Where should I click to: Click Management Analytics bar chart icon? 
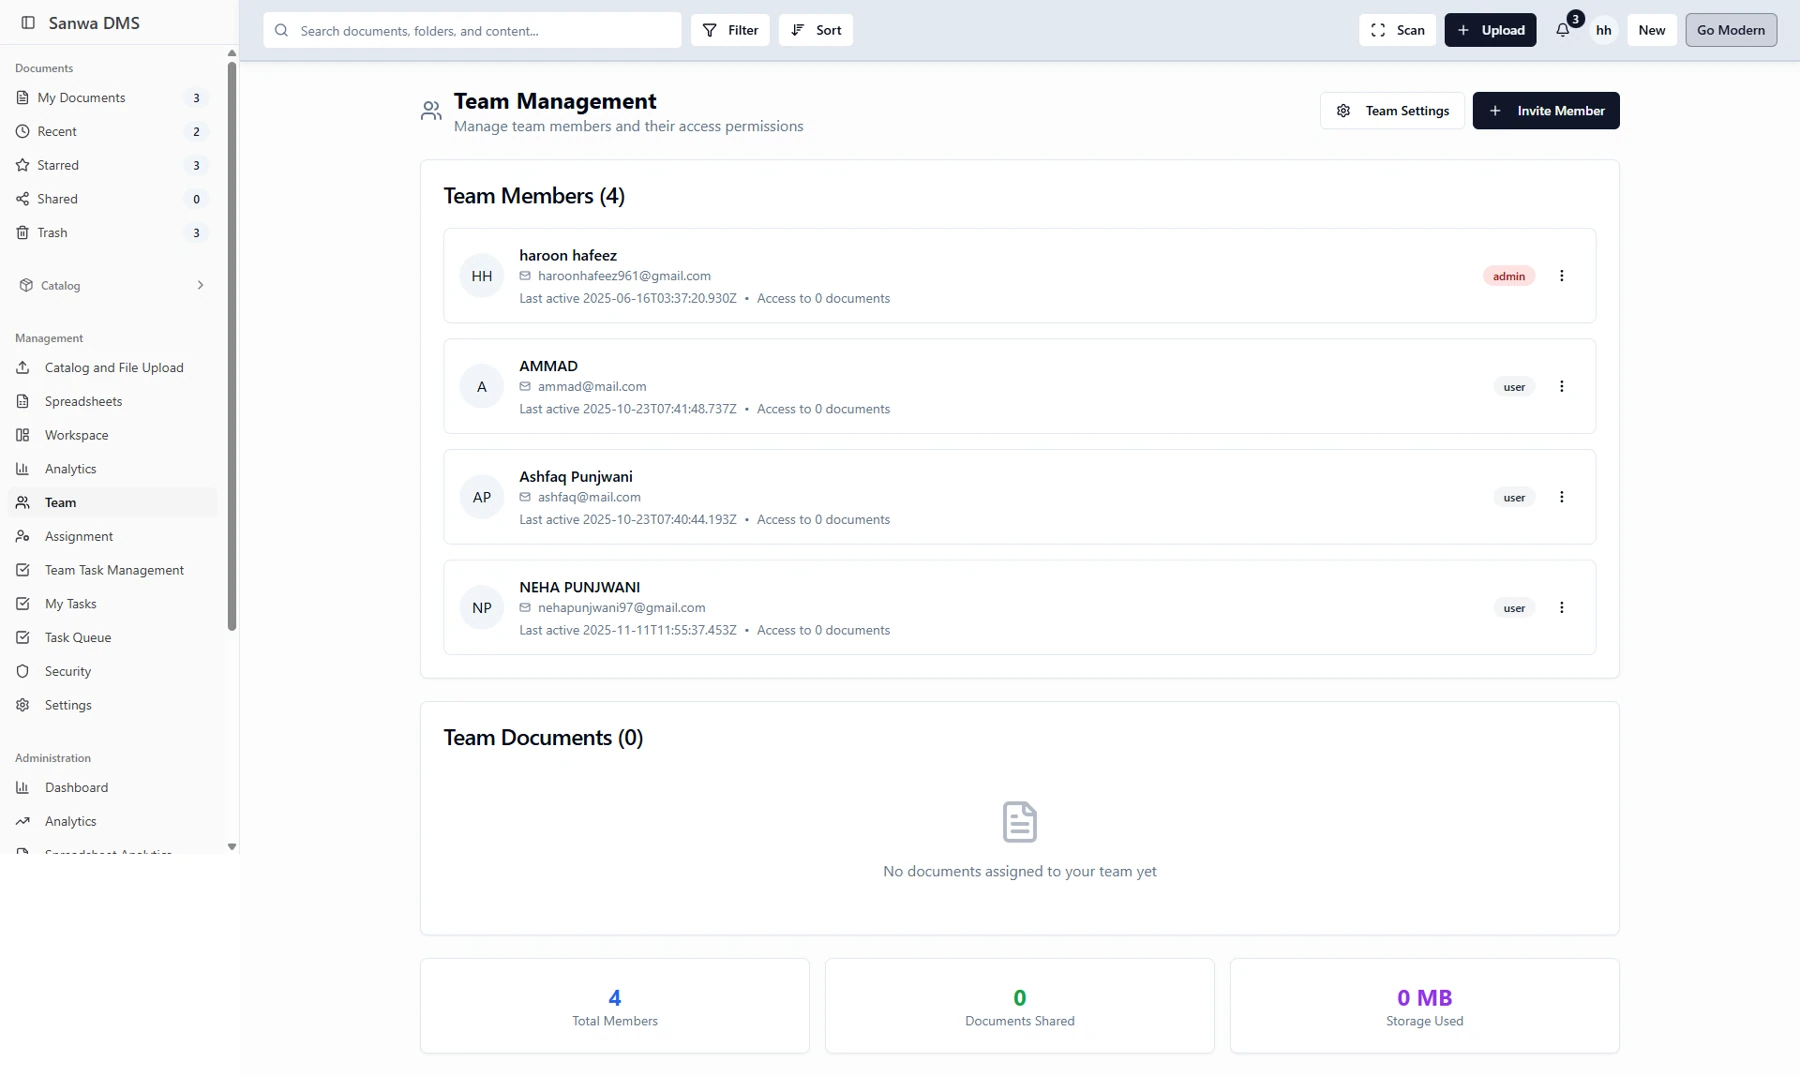22,469
